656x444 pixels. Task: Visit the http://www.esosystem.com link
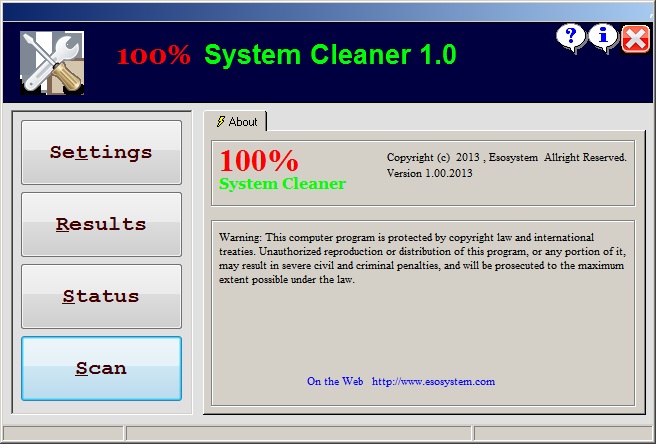433,382
